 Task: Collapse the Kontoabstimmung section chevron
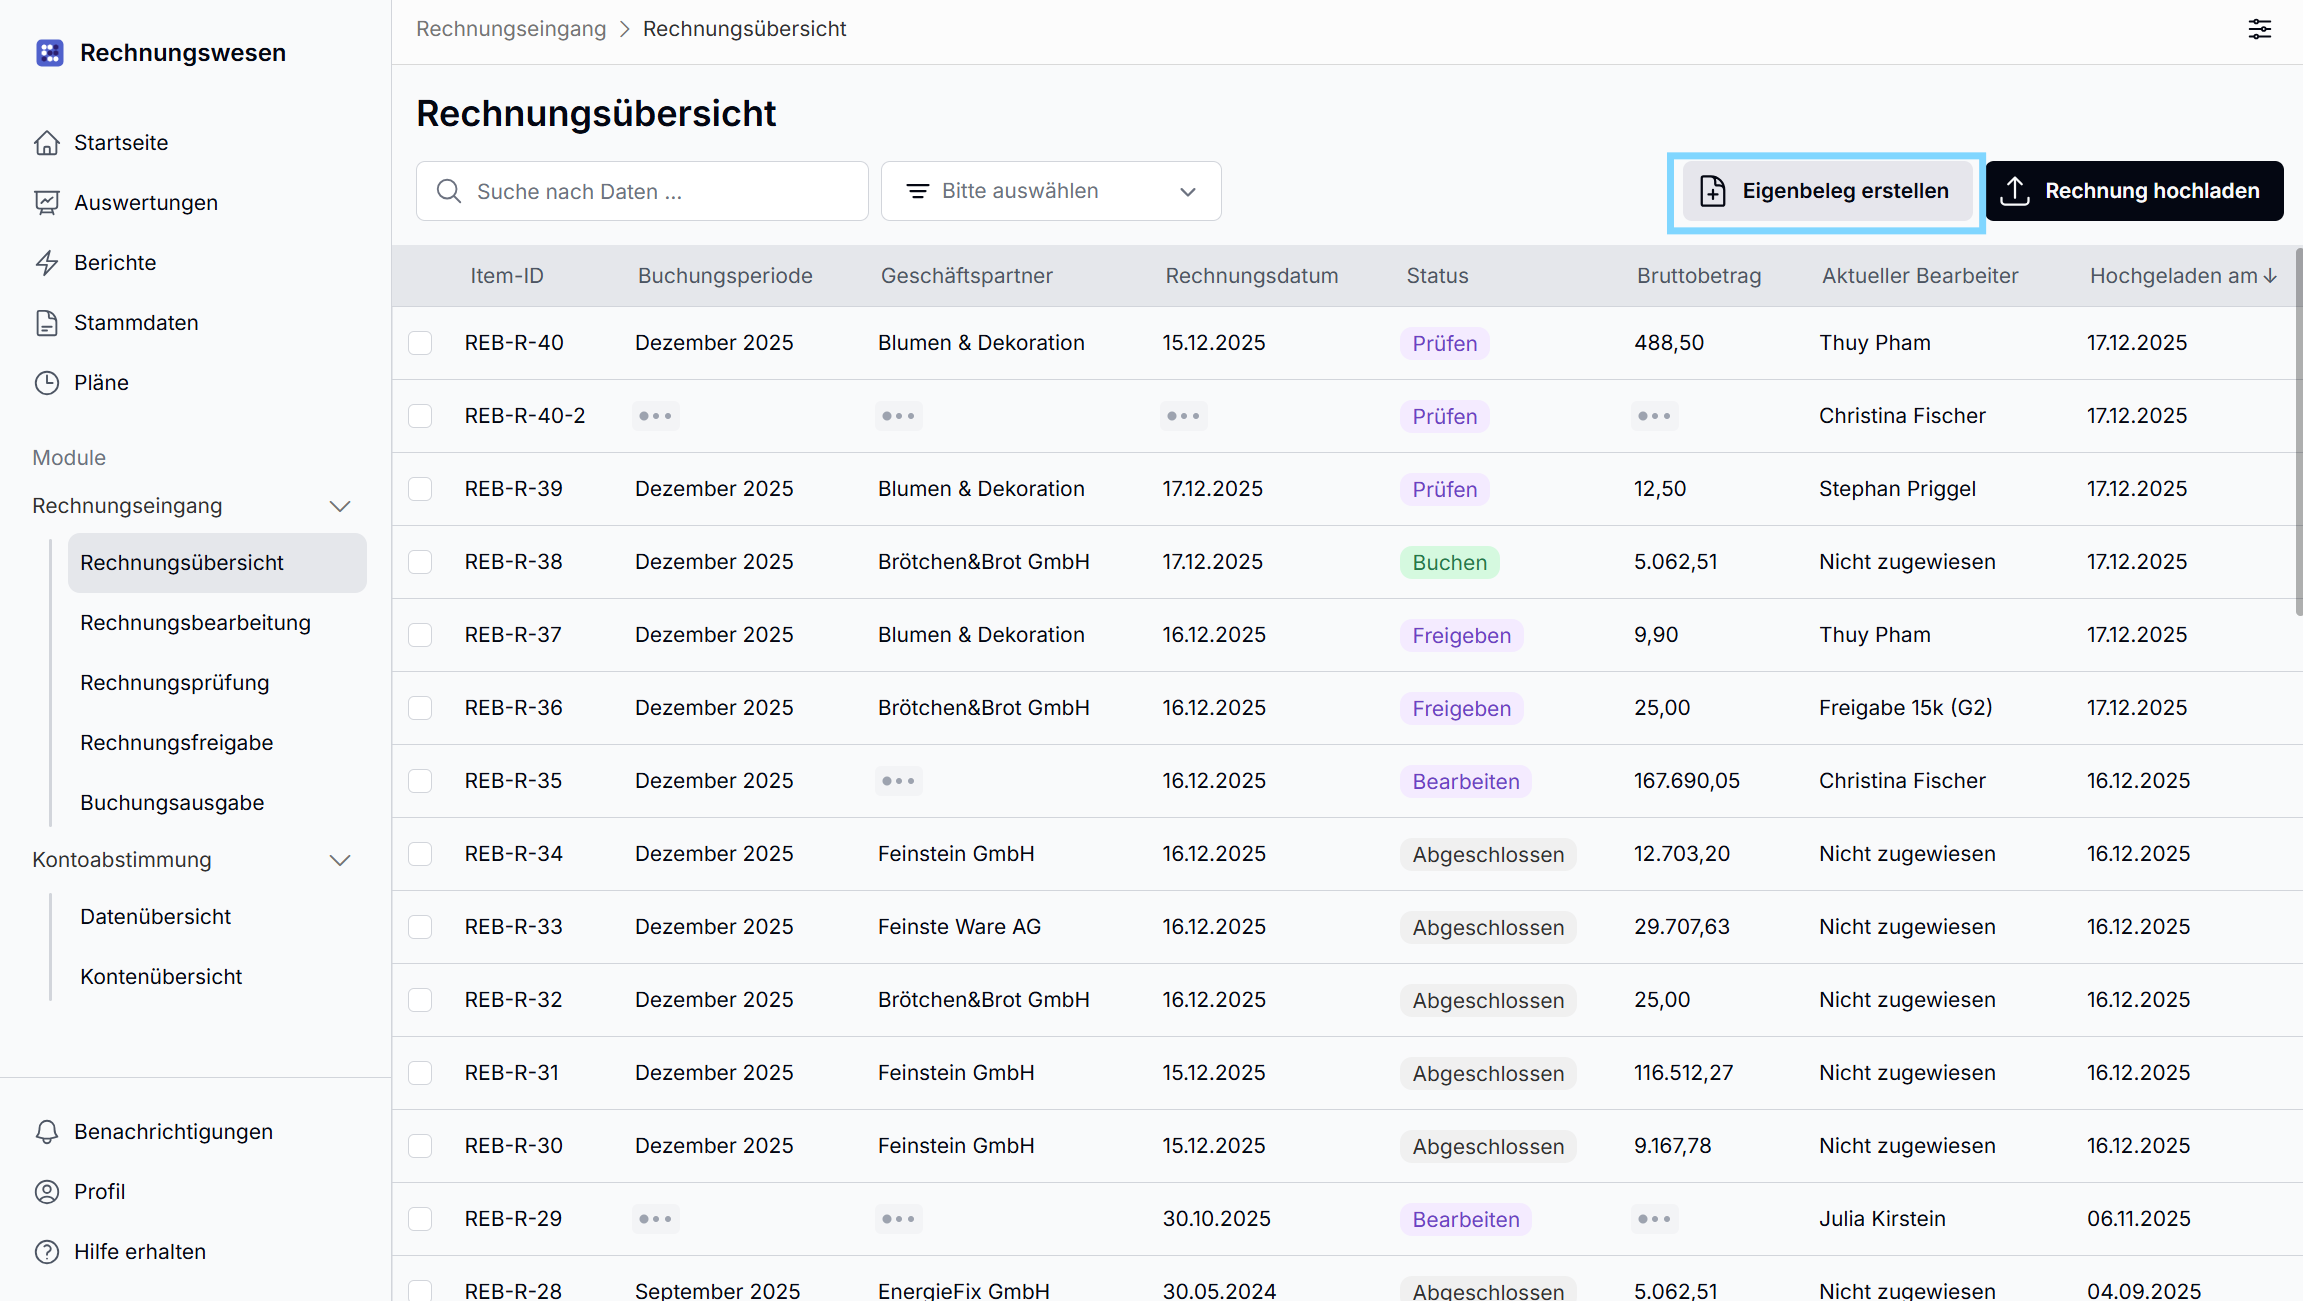click(340, 860)
